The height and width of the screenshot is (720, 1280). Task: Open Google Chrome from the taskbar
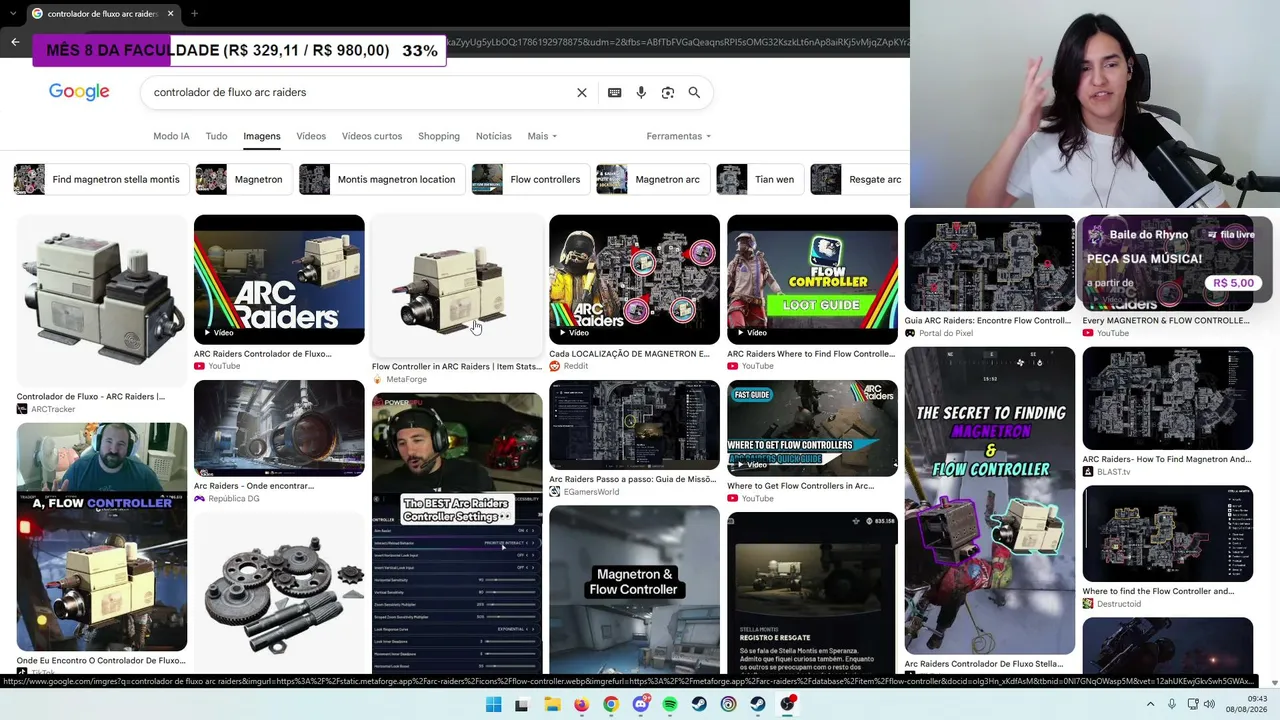(611, 705)
